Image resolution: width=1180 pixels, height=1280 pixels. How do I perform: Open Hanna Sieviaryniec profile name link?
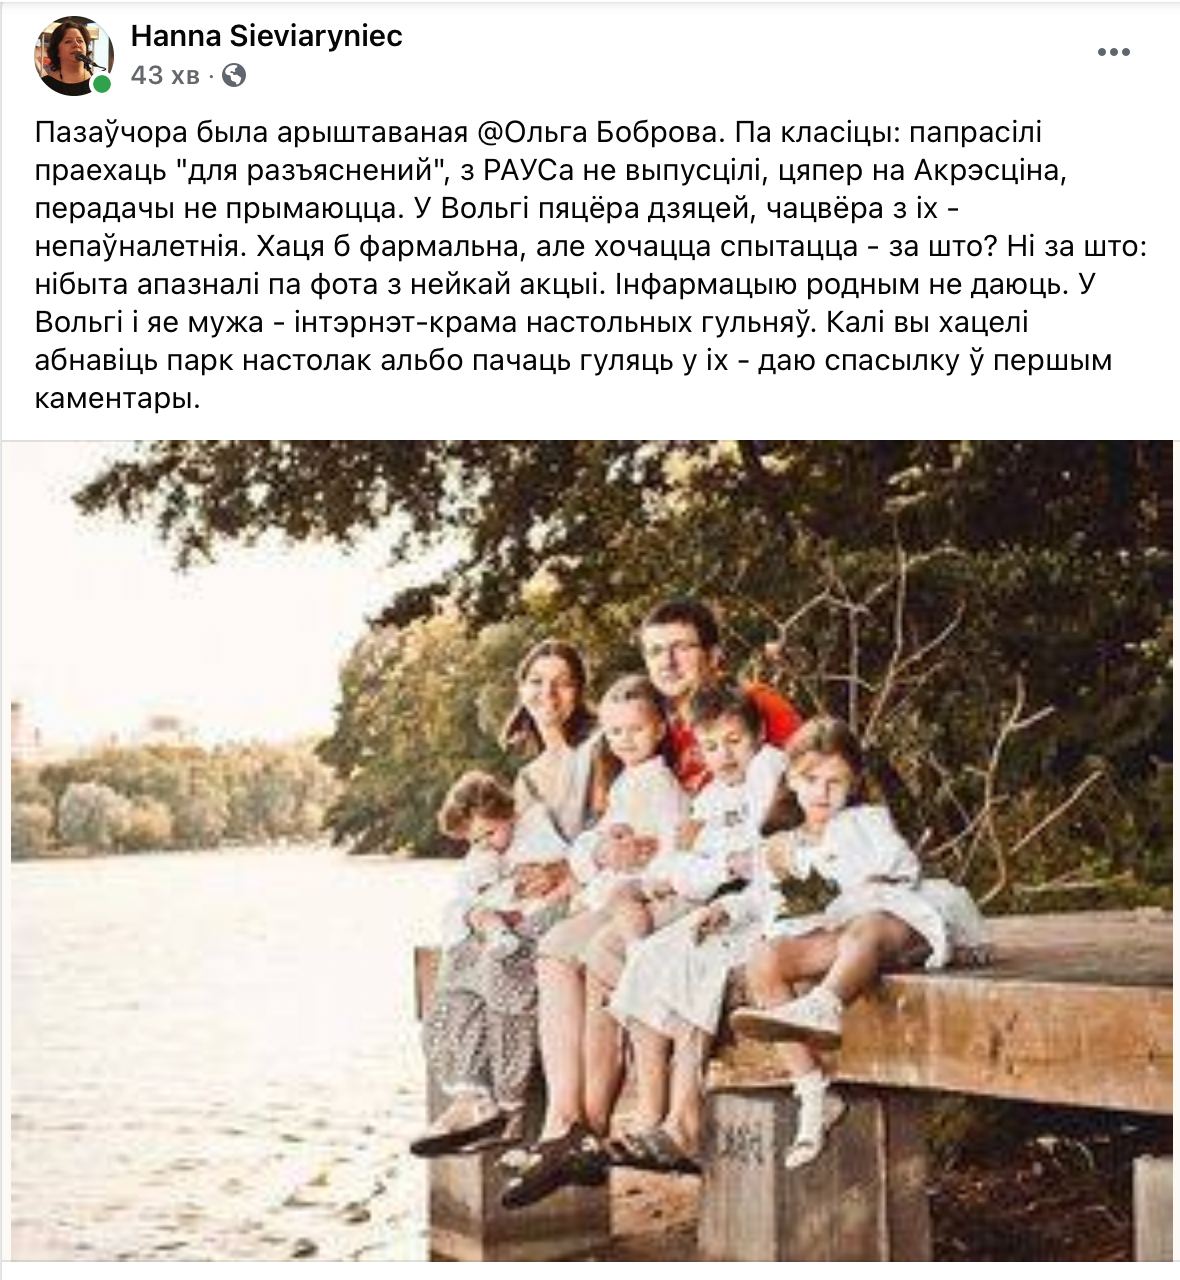tap(266, 36)
